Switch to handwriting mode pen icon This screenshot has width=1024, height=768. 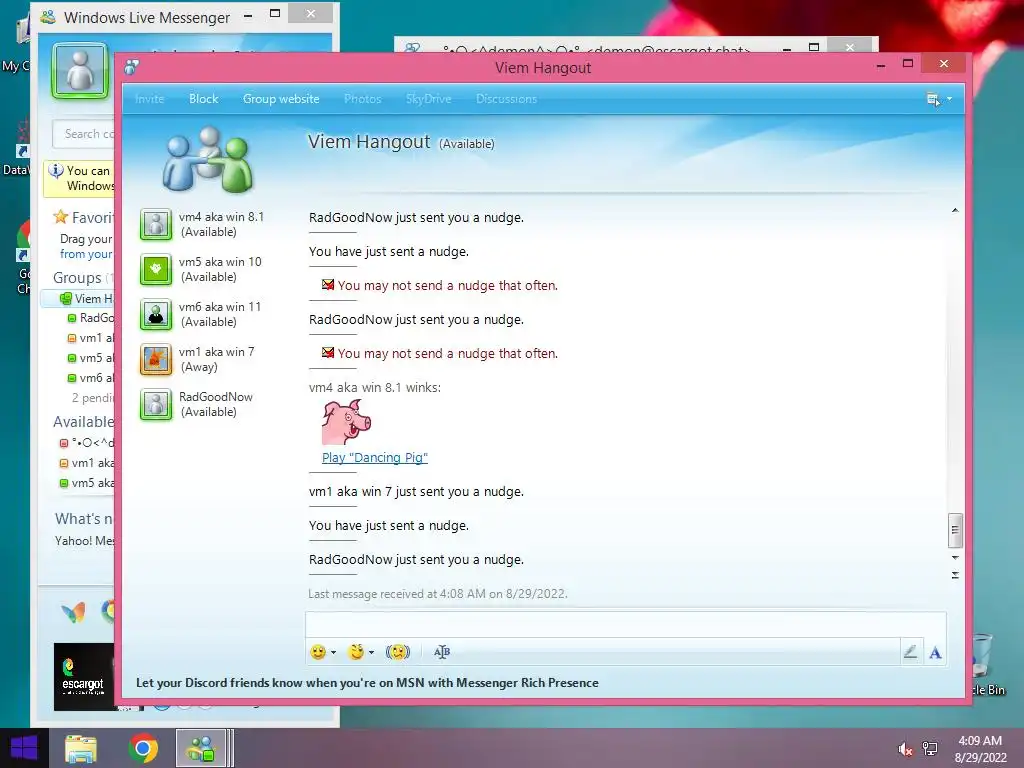coord(910,652)
